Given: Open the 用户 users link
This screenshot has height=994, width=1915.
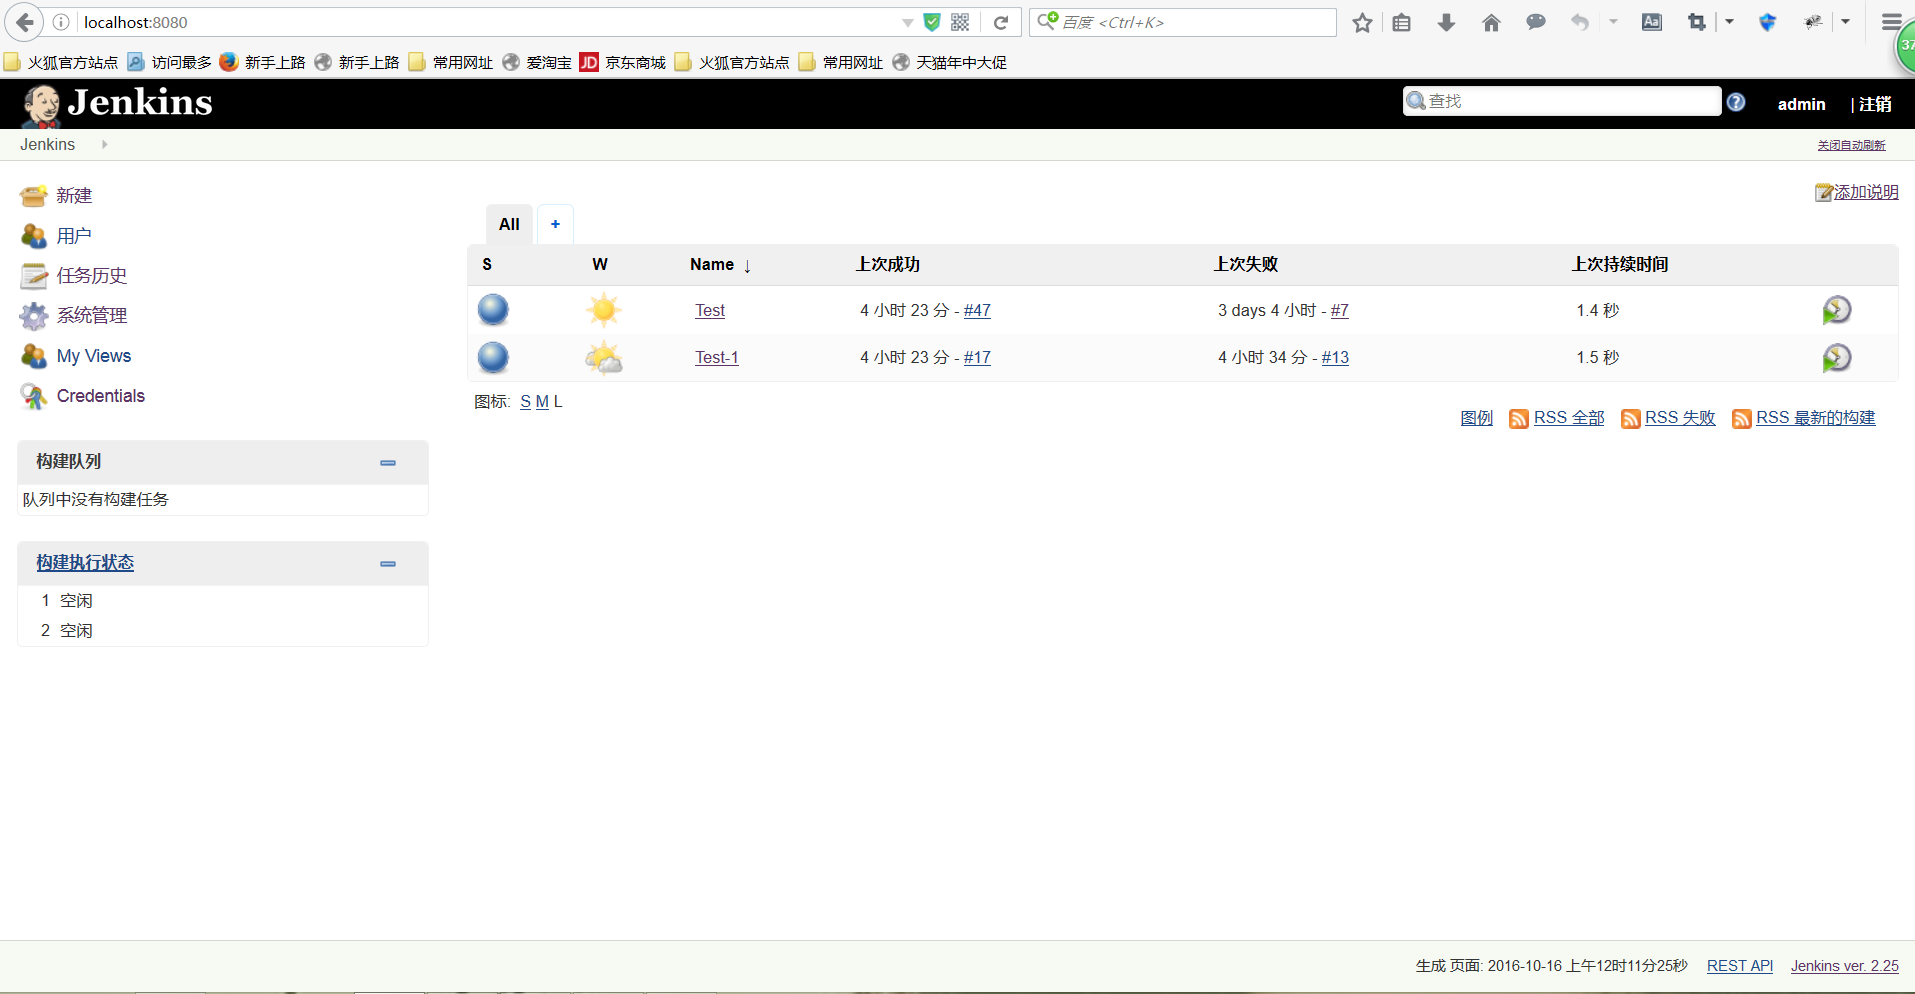Looking at the screenshot, I should (74, 236).
